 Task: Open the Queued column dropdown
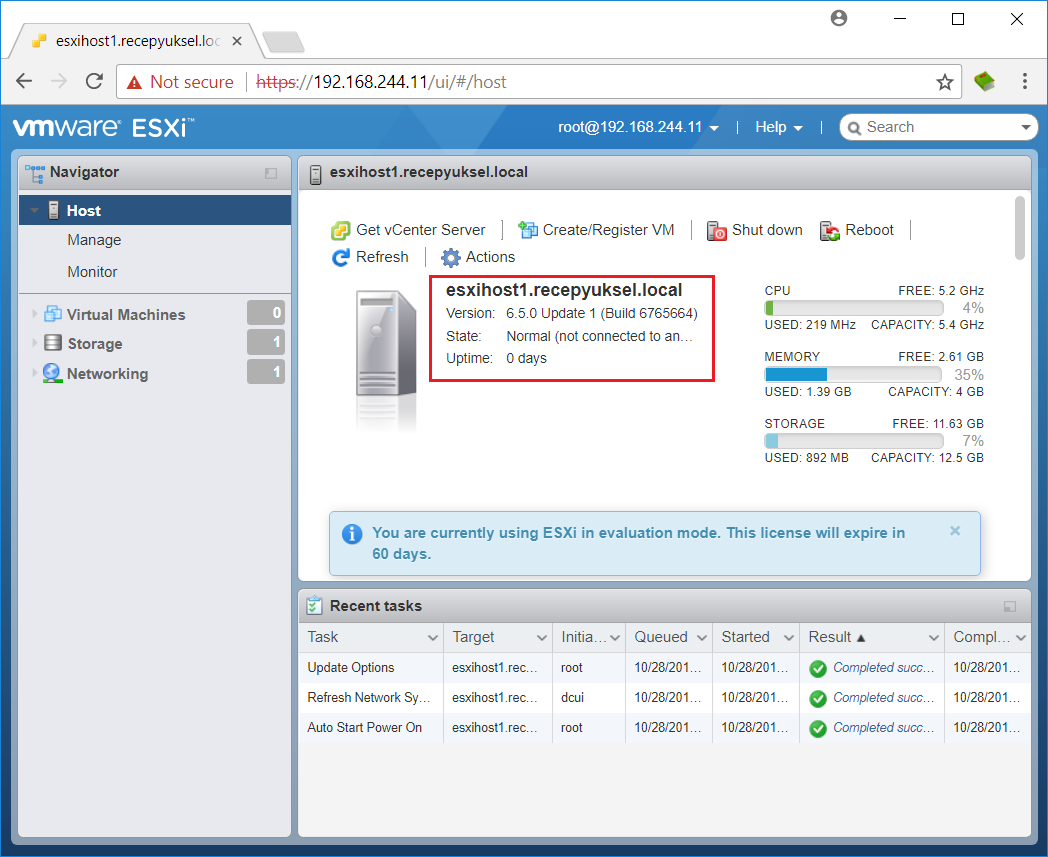[702, 638]
